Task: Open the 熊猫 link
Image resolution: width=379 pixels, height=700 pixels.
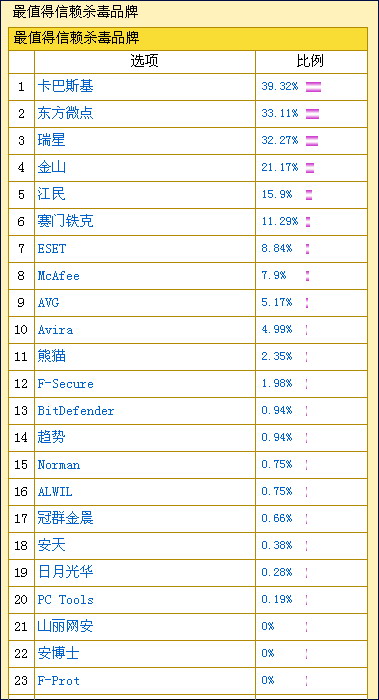Action: click(51, 356)
